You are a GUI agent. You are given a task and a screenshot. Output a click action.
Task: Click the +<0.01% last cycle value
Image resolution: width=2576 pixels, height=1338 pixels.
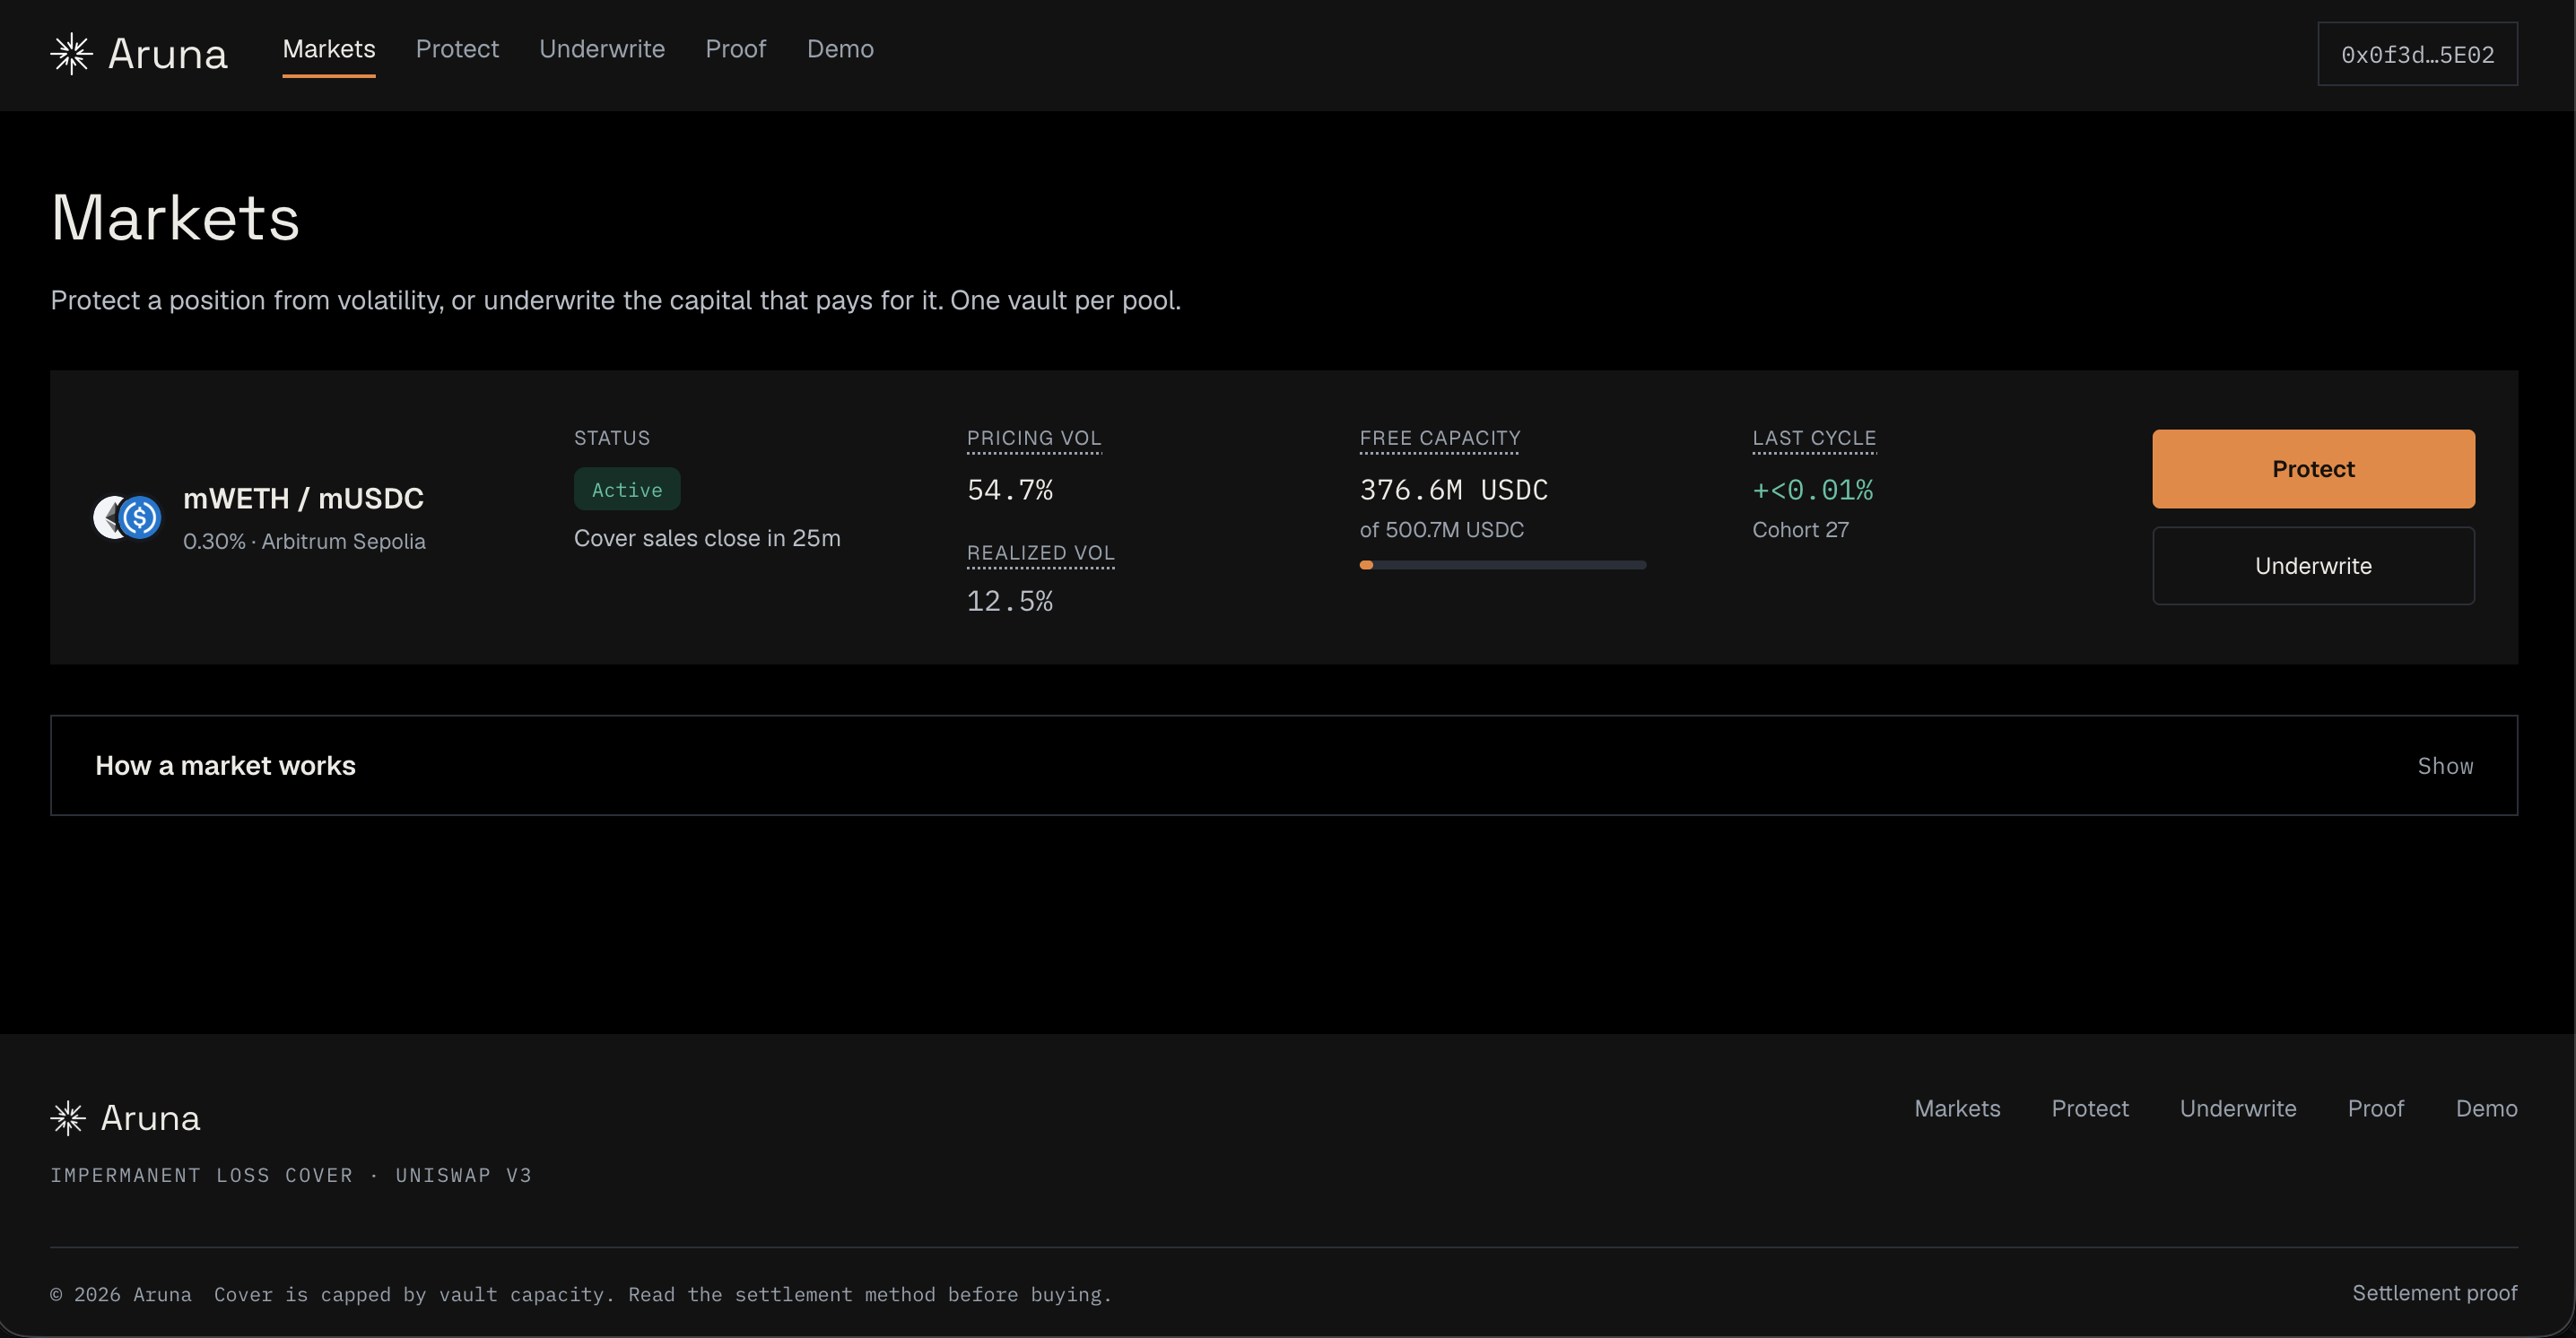pos(1813,490)
